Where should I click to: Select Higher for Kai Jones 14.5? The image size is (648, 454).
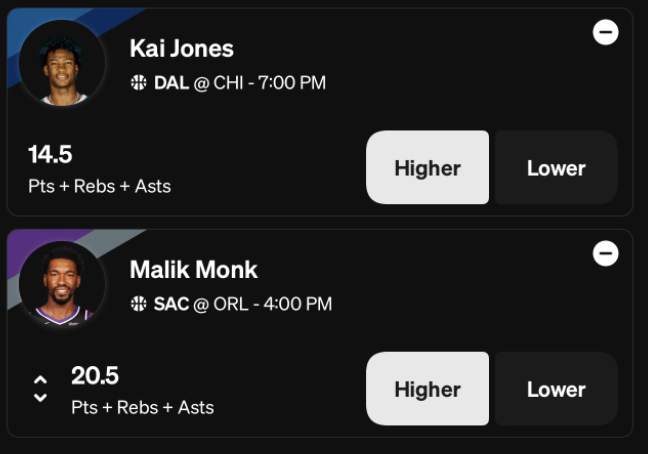427,167
